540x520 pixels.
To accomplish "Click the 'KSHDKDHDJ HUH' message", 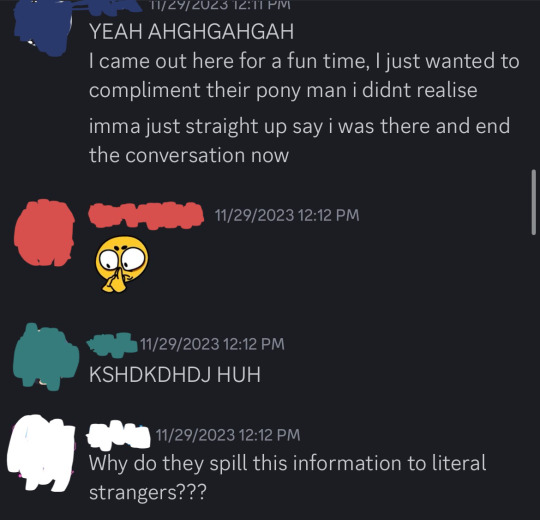I will click(x=175, y=374).
